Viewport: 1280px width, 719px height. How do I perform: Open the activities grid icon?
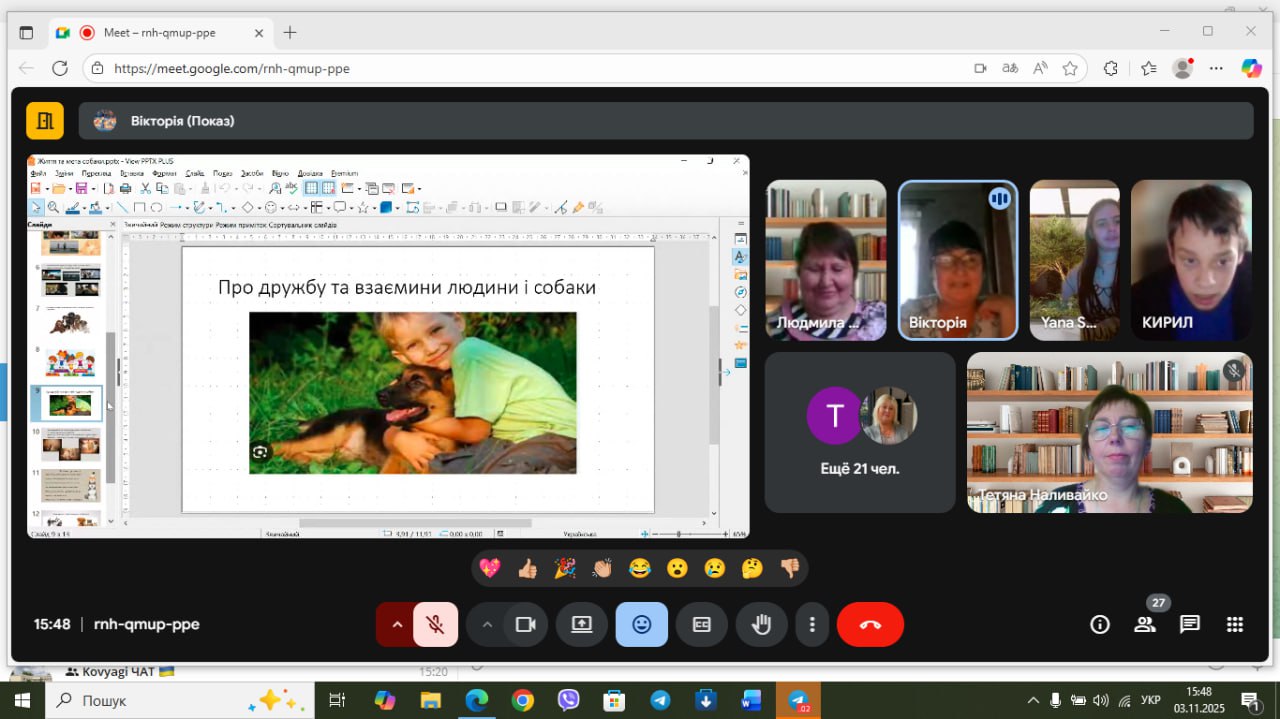[x=1234, y=625]
